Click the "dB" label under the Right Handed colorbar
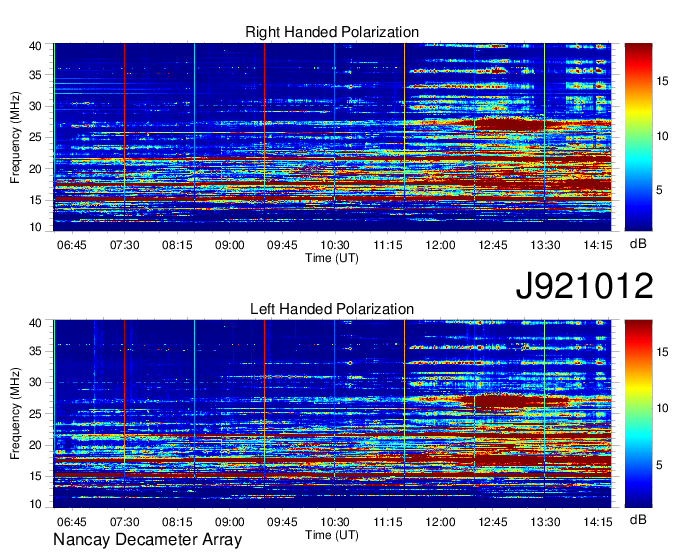The height and width of the screenshot is (552, 680). tap(638, 244)
